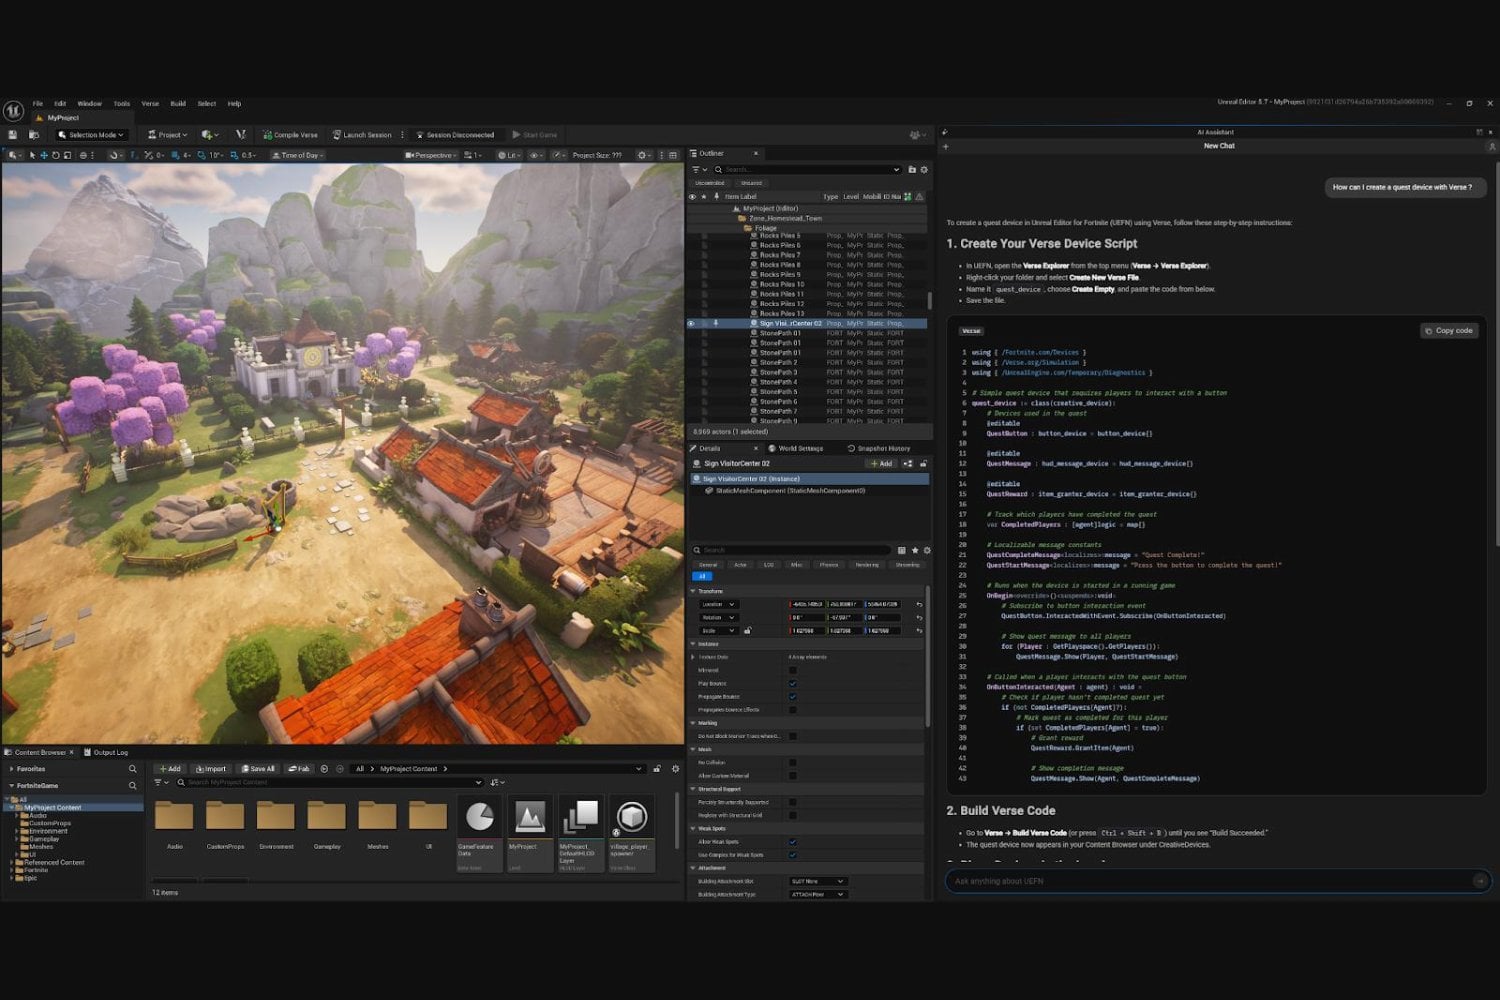Click the Unreal Engine logo icon
The image size is (1500, 1000).
pos(13,111)
